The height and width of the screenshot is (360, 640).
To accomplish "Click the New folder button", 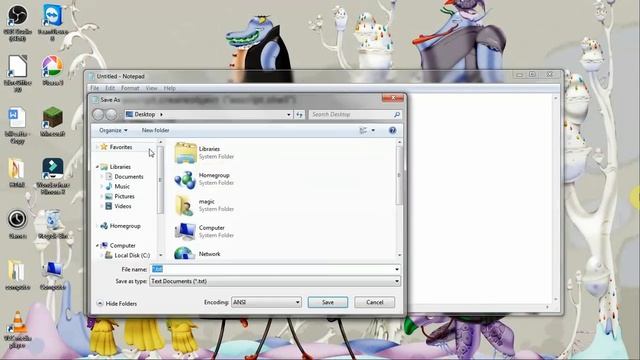I will coord(156,130).
